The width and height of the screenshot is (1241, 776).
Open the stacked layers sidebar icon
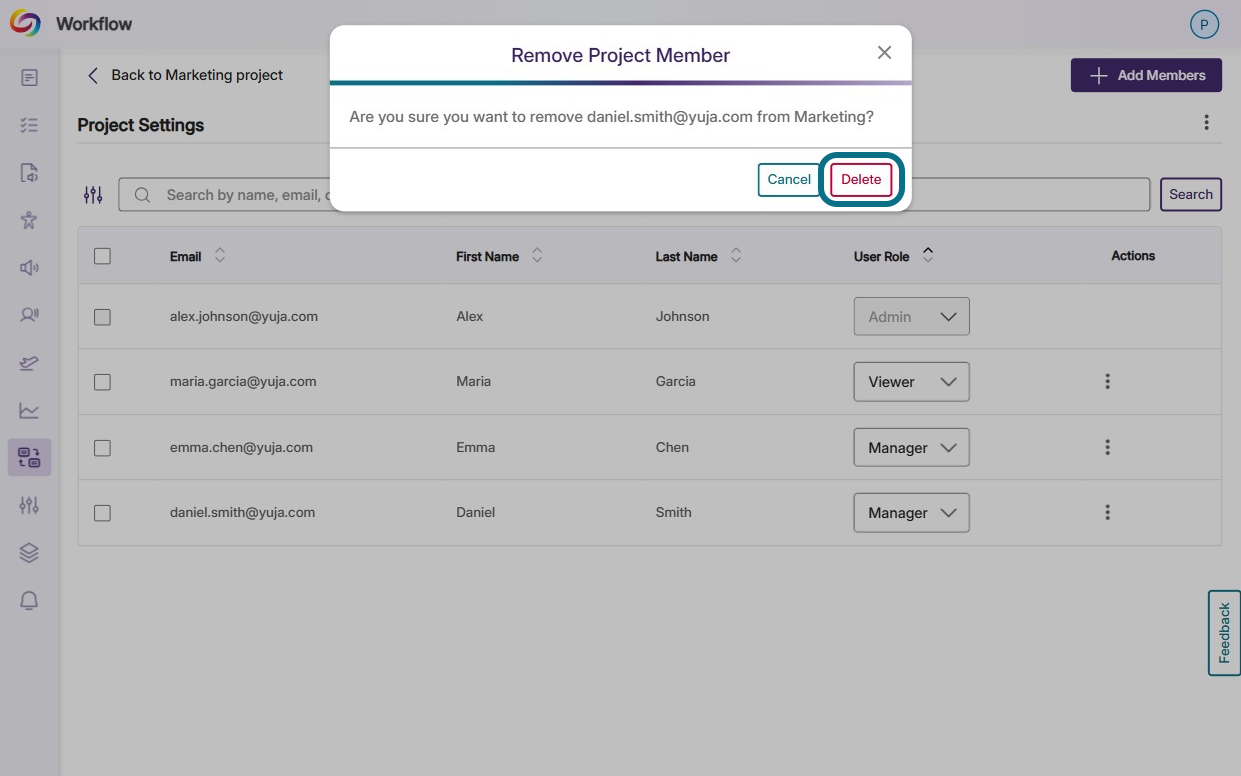pos(29,553)
